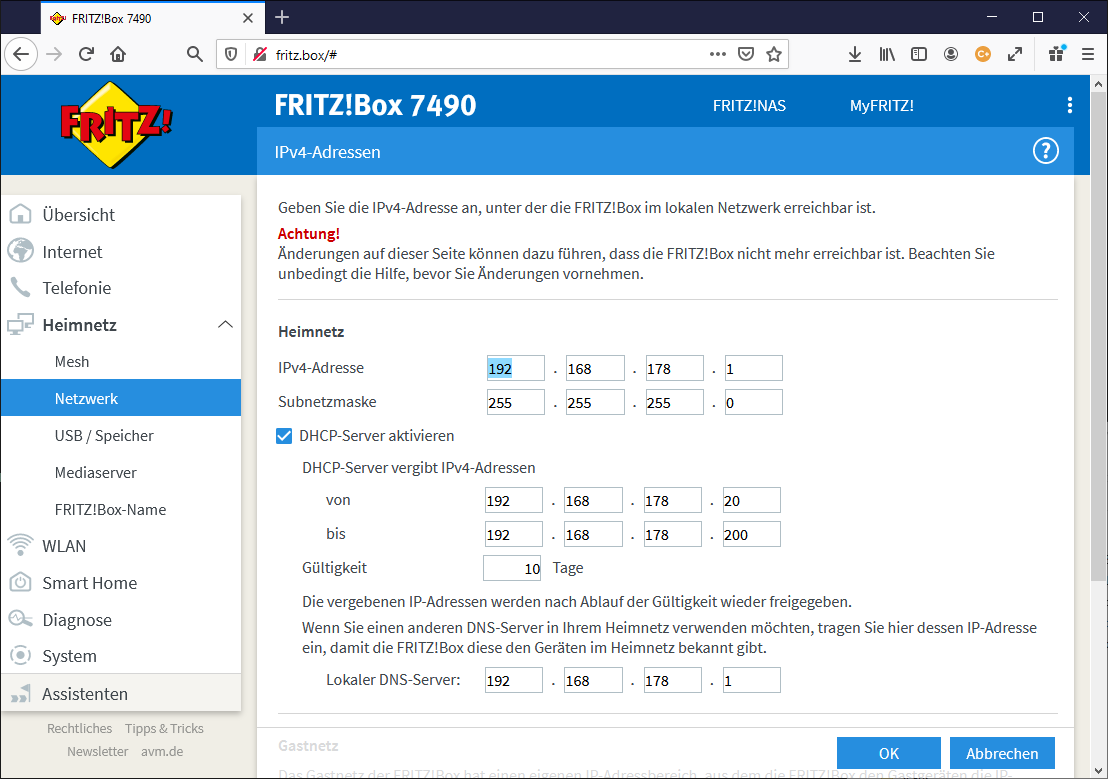Save page to Pocket icon
The height and width of the screenshot is (779, 1108).
click(745, 54)
